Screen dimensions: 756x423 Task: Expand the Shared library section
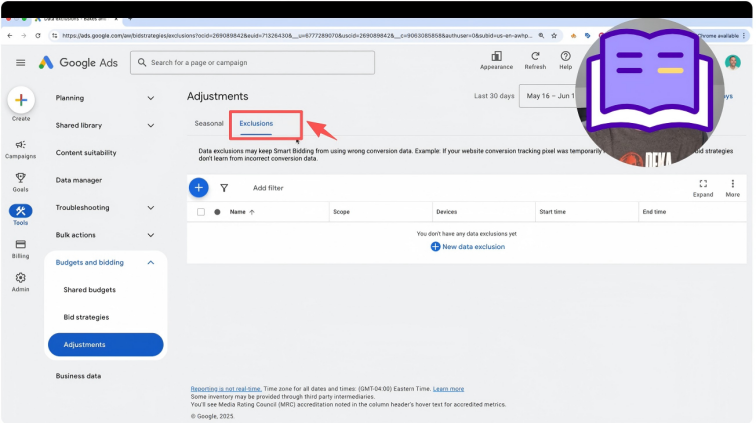(150, 125)
